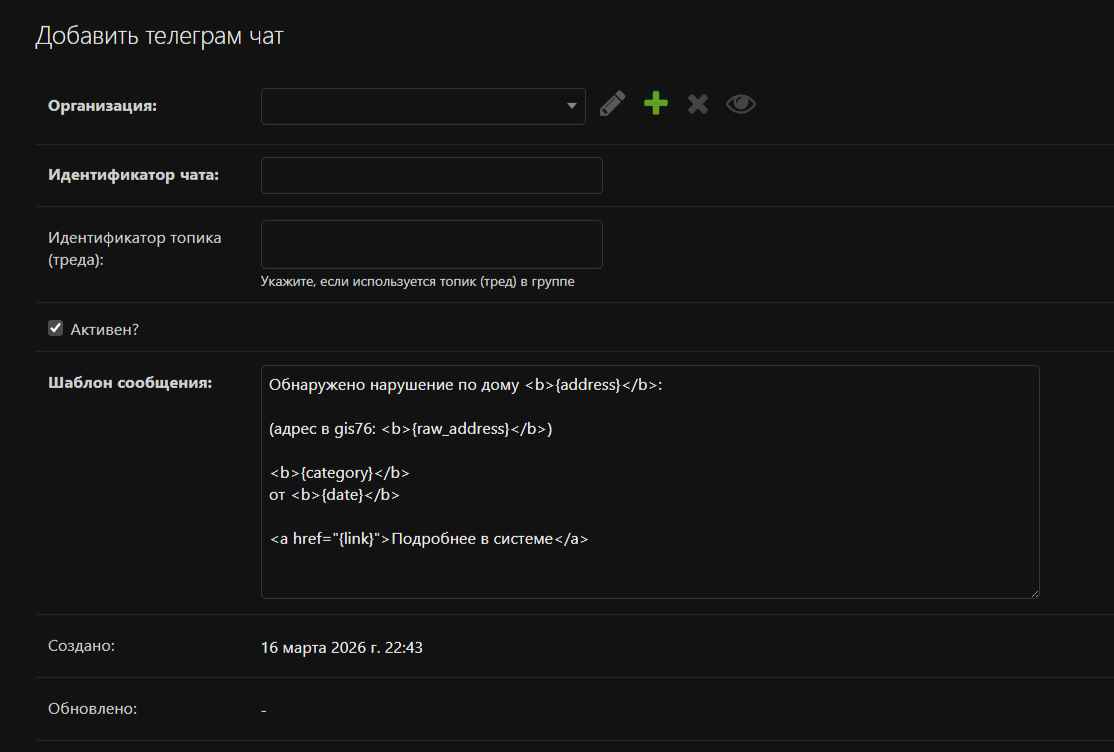Click the pencil icon to edit organization
The image size is (1114, 752).
tap(613, 104)
